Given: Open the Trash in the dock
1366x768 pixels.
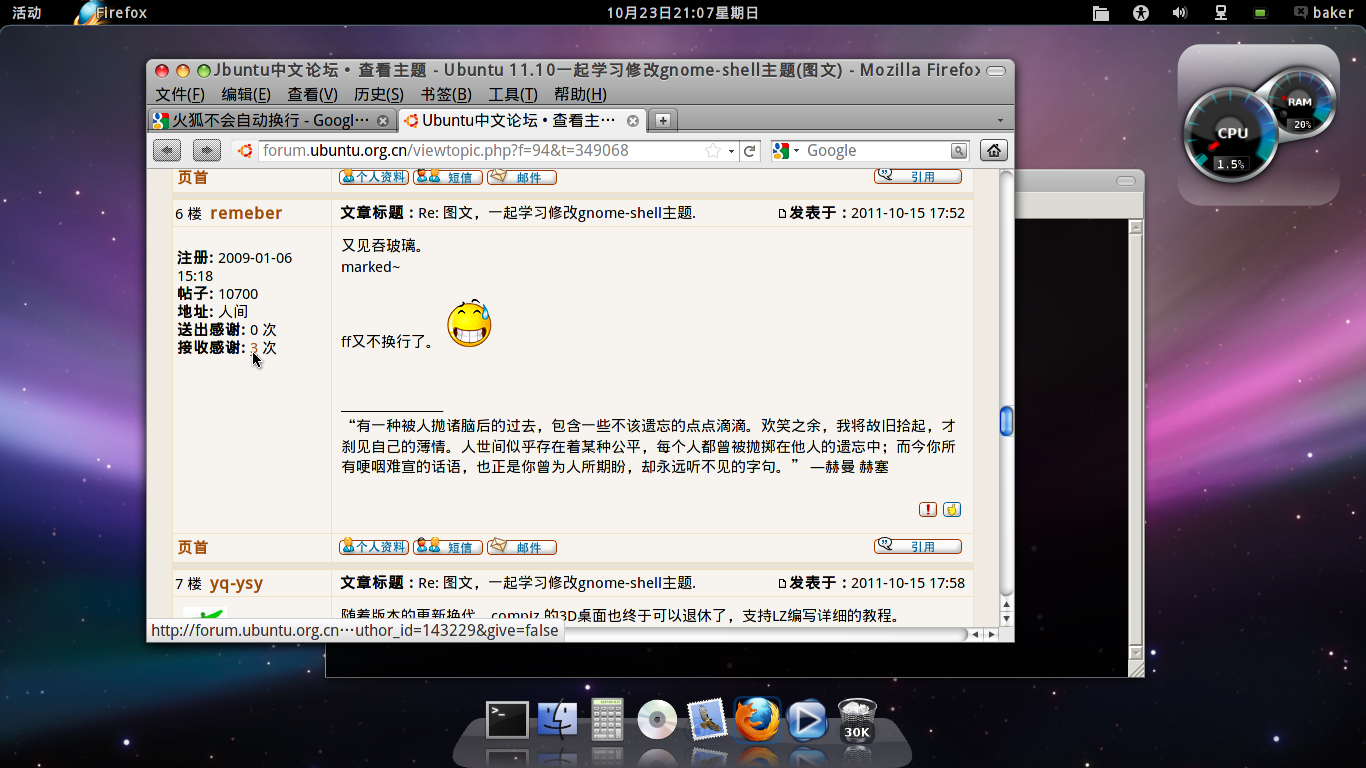Looking at the screenshot, I should pyautogui.click(x=857, y=721).
